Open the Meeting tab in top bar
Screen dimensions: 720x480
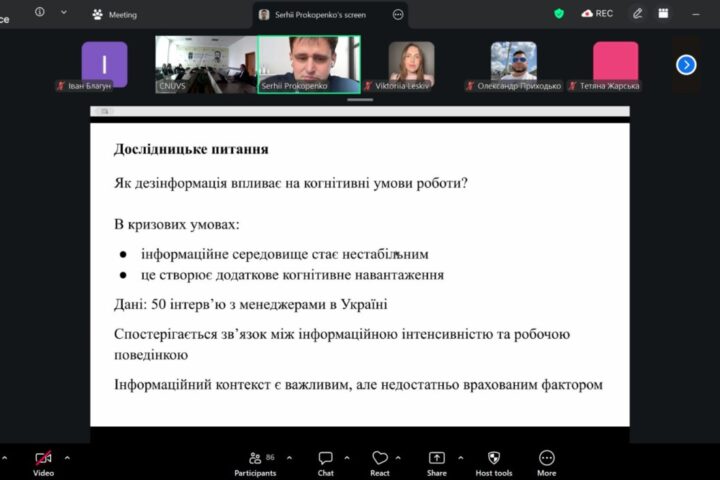coord(114,14)
